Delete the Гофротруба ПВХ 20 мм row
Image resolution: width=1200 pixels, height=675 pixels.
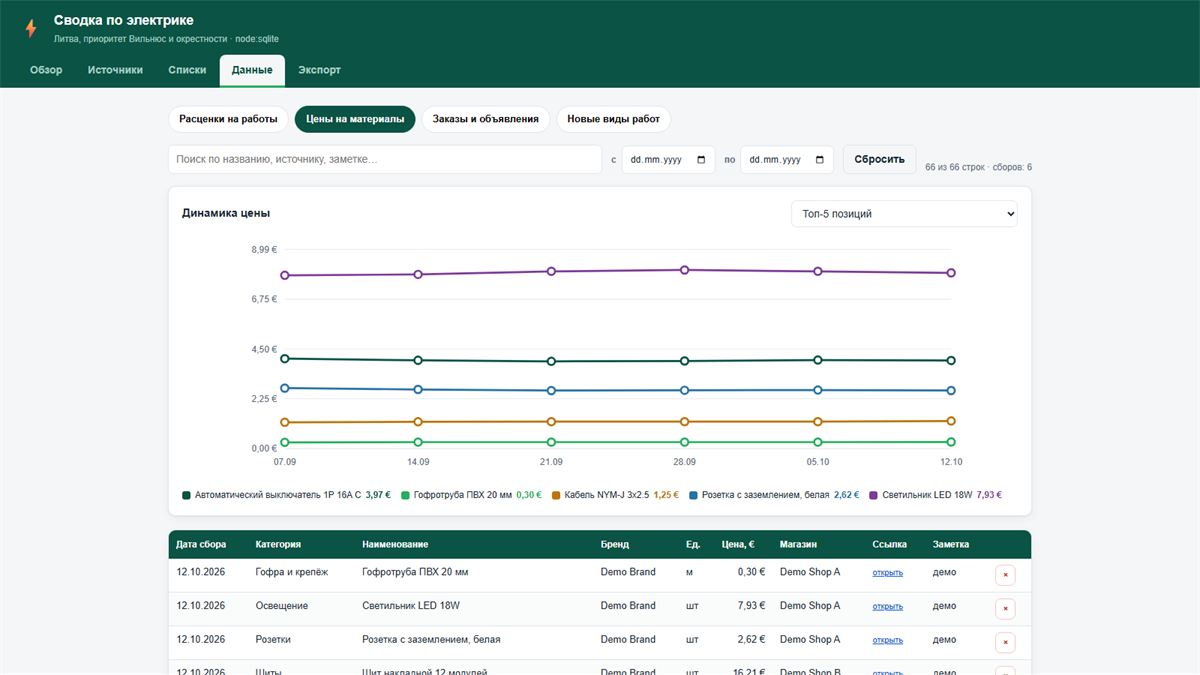coord(1005,575)
